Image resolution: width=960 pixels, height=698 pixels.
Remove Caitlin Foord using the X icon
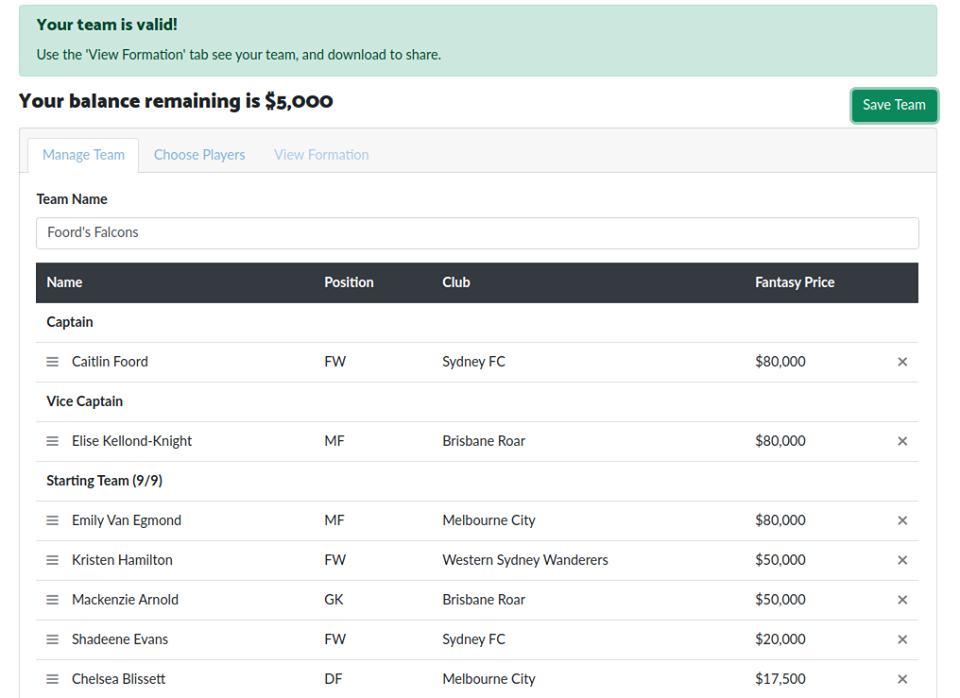(x=902, y=362)
